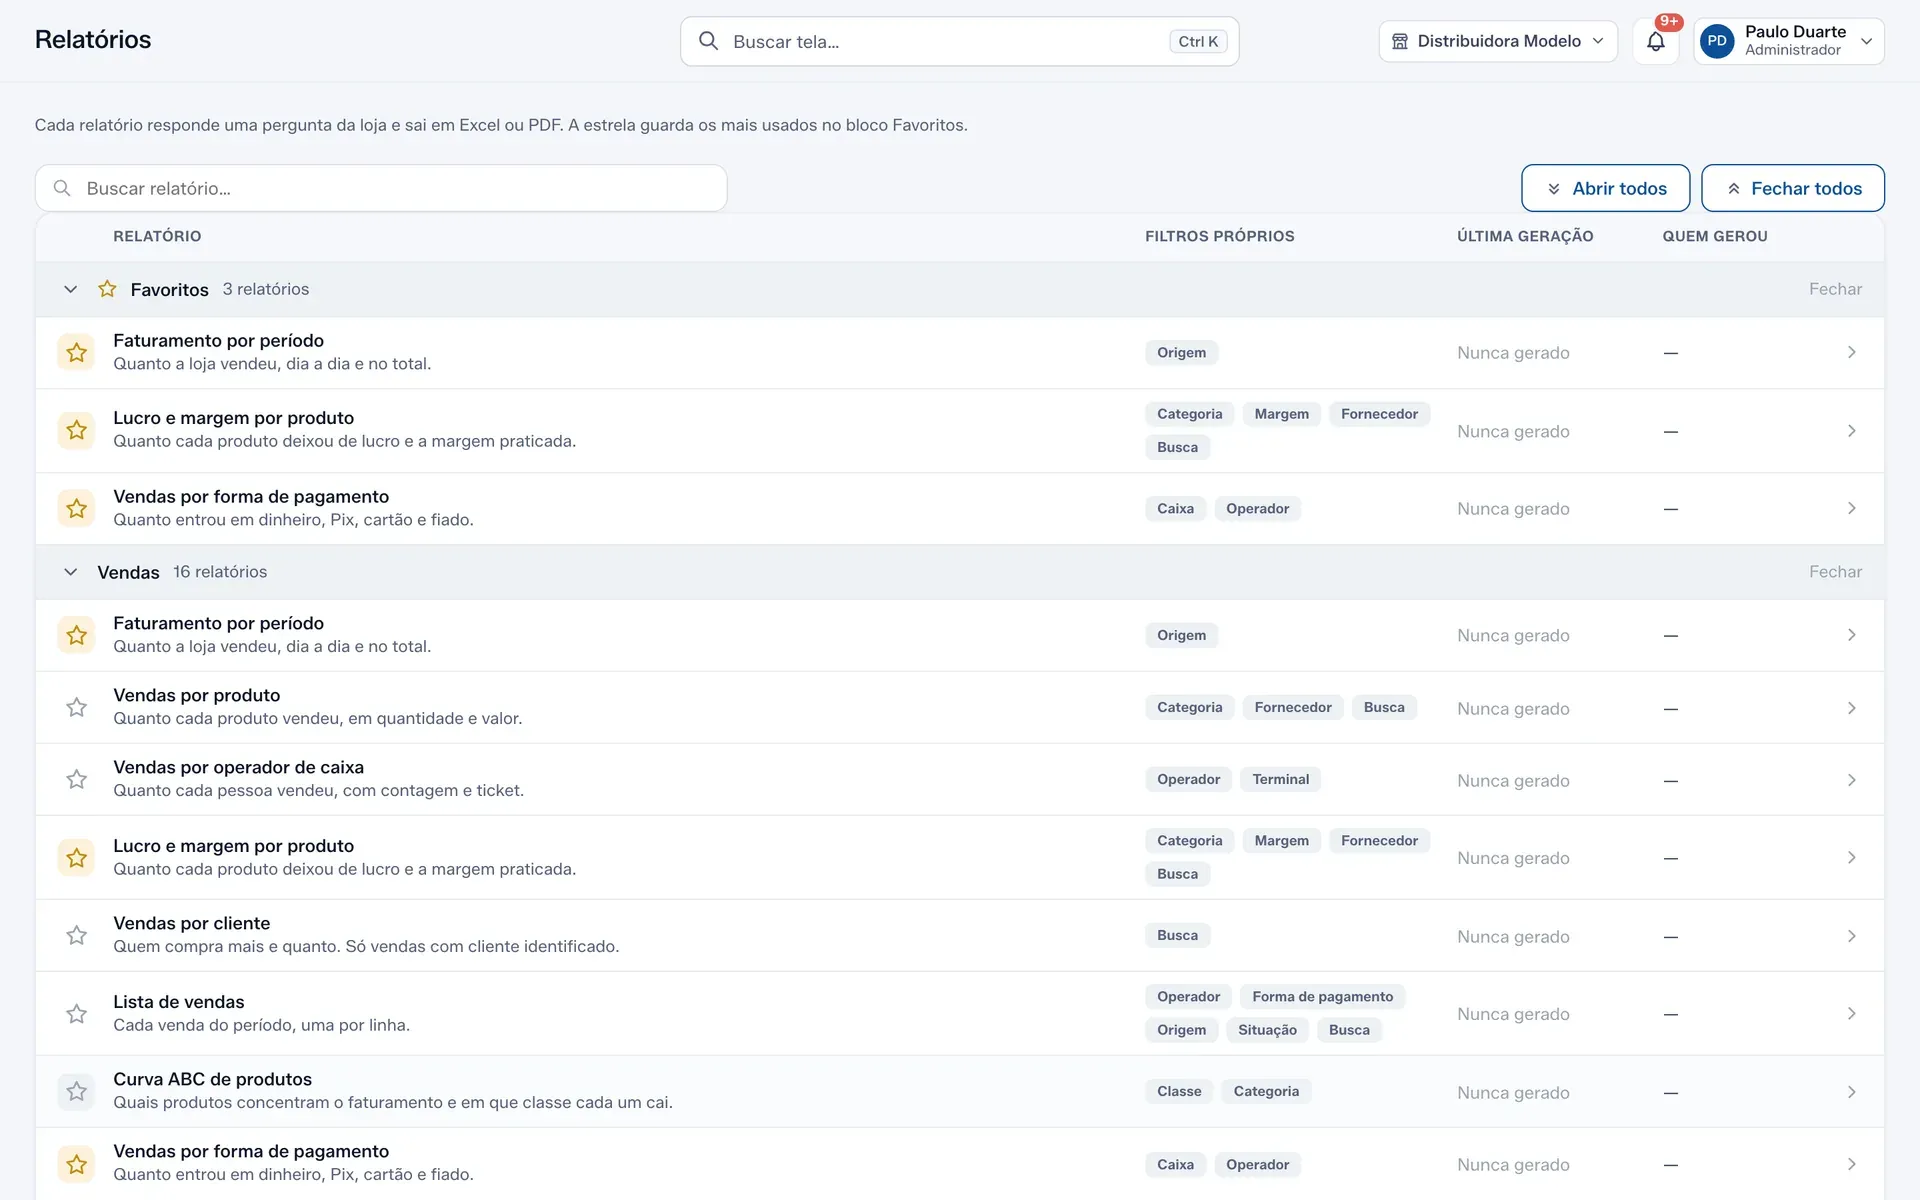
Task: Click the ÚLTIMA GERAÇÃO column header
Action: (1525, 236)
